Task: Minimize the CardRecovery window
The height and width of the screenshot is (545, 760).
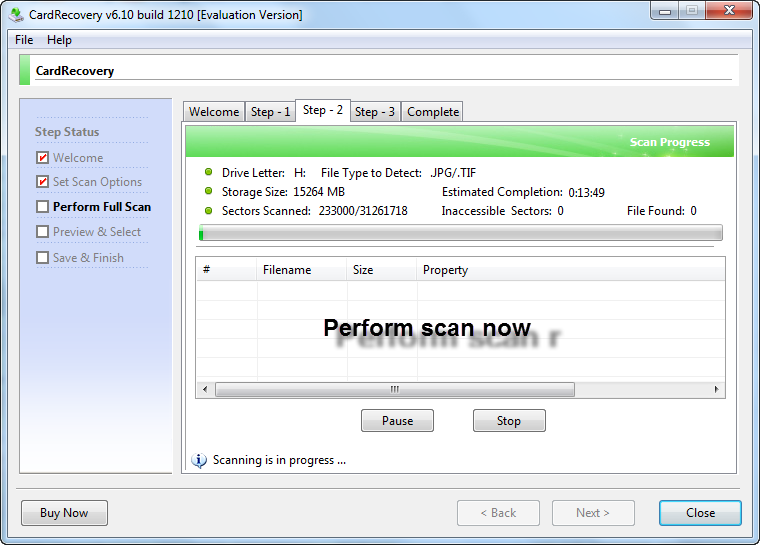Action: 665,11
